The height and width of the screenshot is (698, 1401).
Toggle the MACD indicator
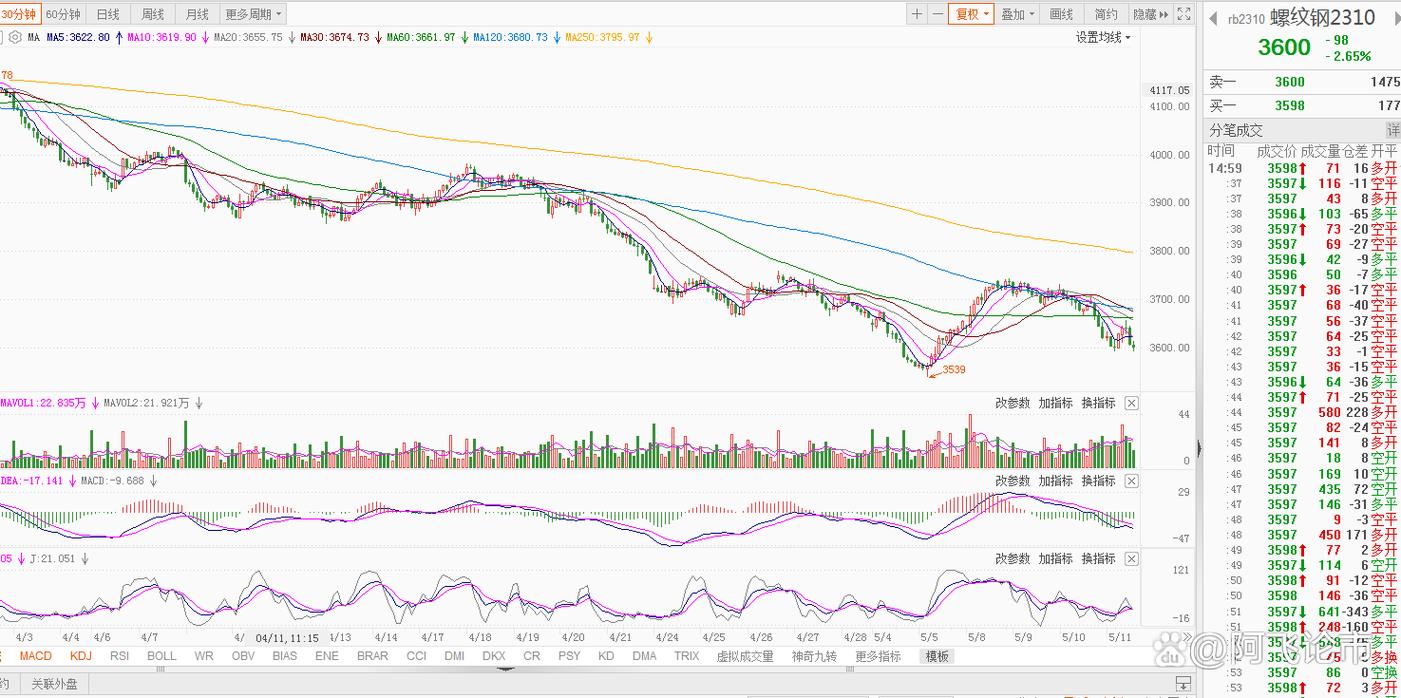tap(36, 656)
